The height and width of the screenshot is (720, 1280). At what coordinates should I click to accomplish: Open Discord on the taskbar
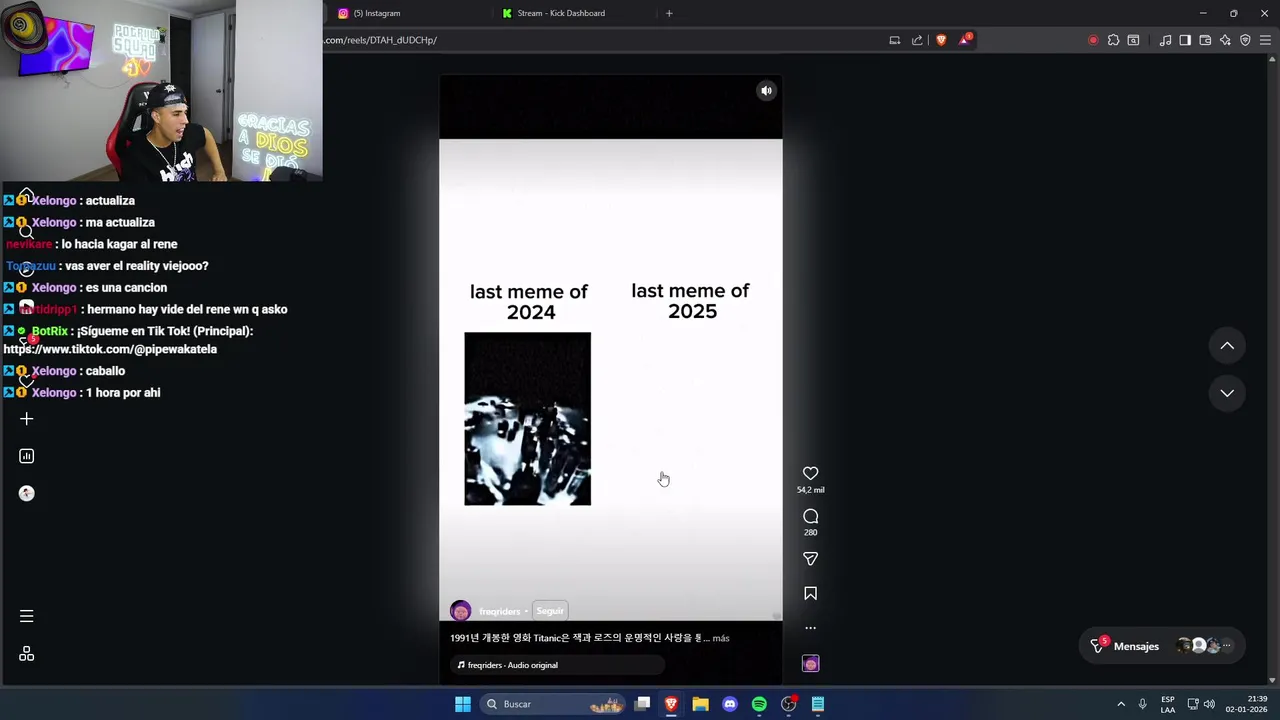(730, 704)
